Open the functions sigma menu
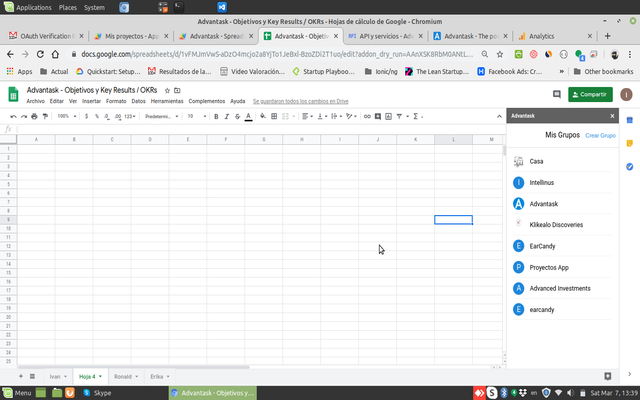The width and height of the screenshot is (640, 400). tap(418, 116)
